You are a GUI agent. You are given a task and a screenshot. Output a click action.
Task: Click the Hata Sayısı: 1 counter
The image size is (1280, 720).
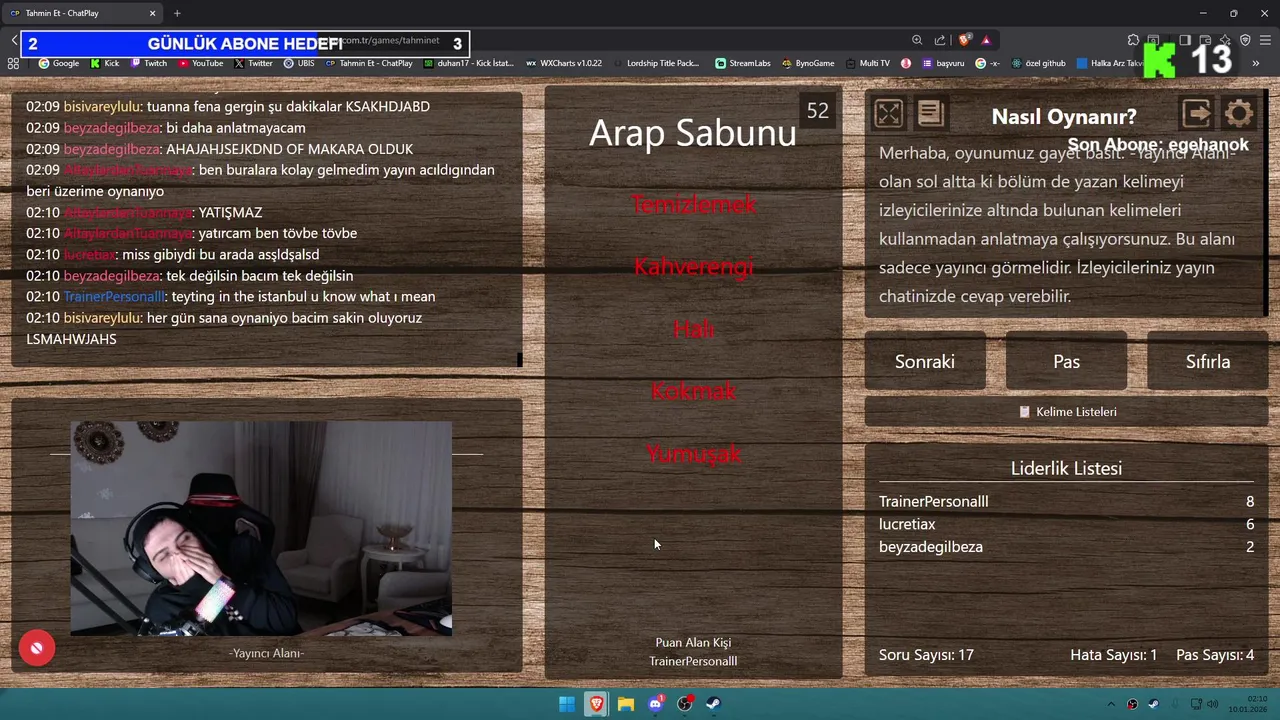1113,655
